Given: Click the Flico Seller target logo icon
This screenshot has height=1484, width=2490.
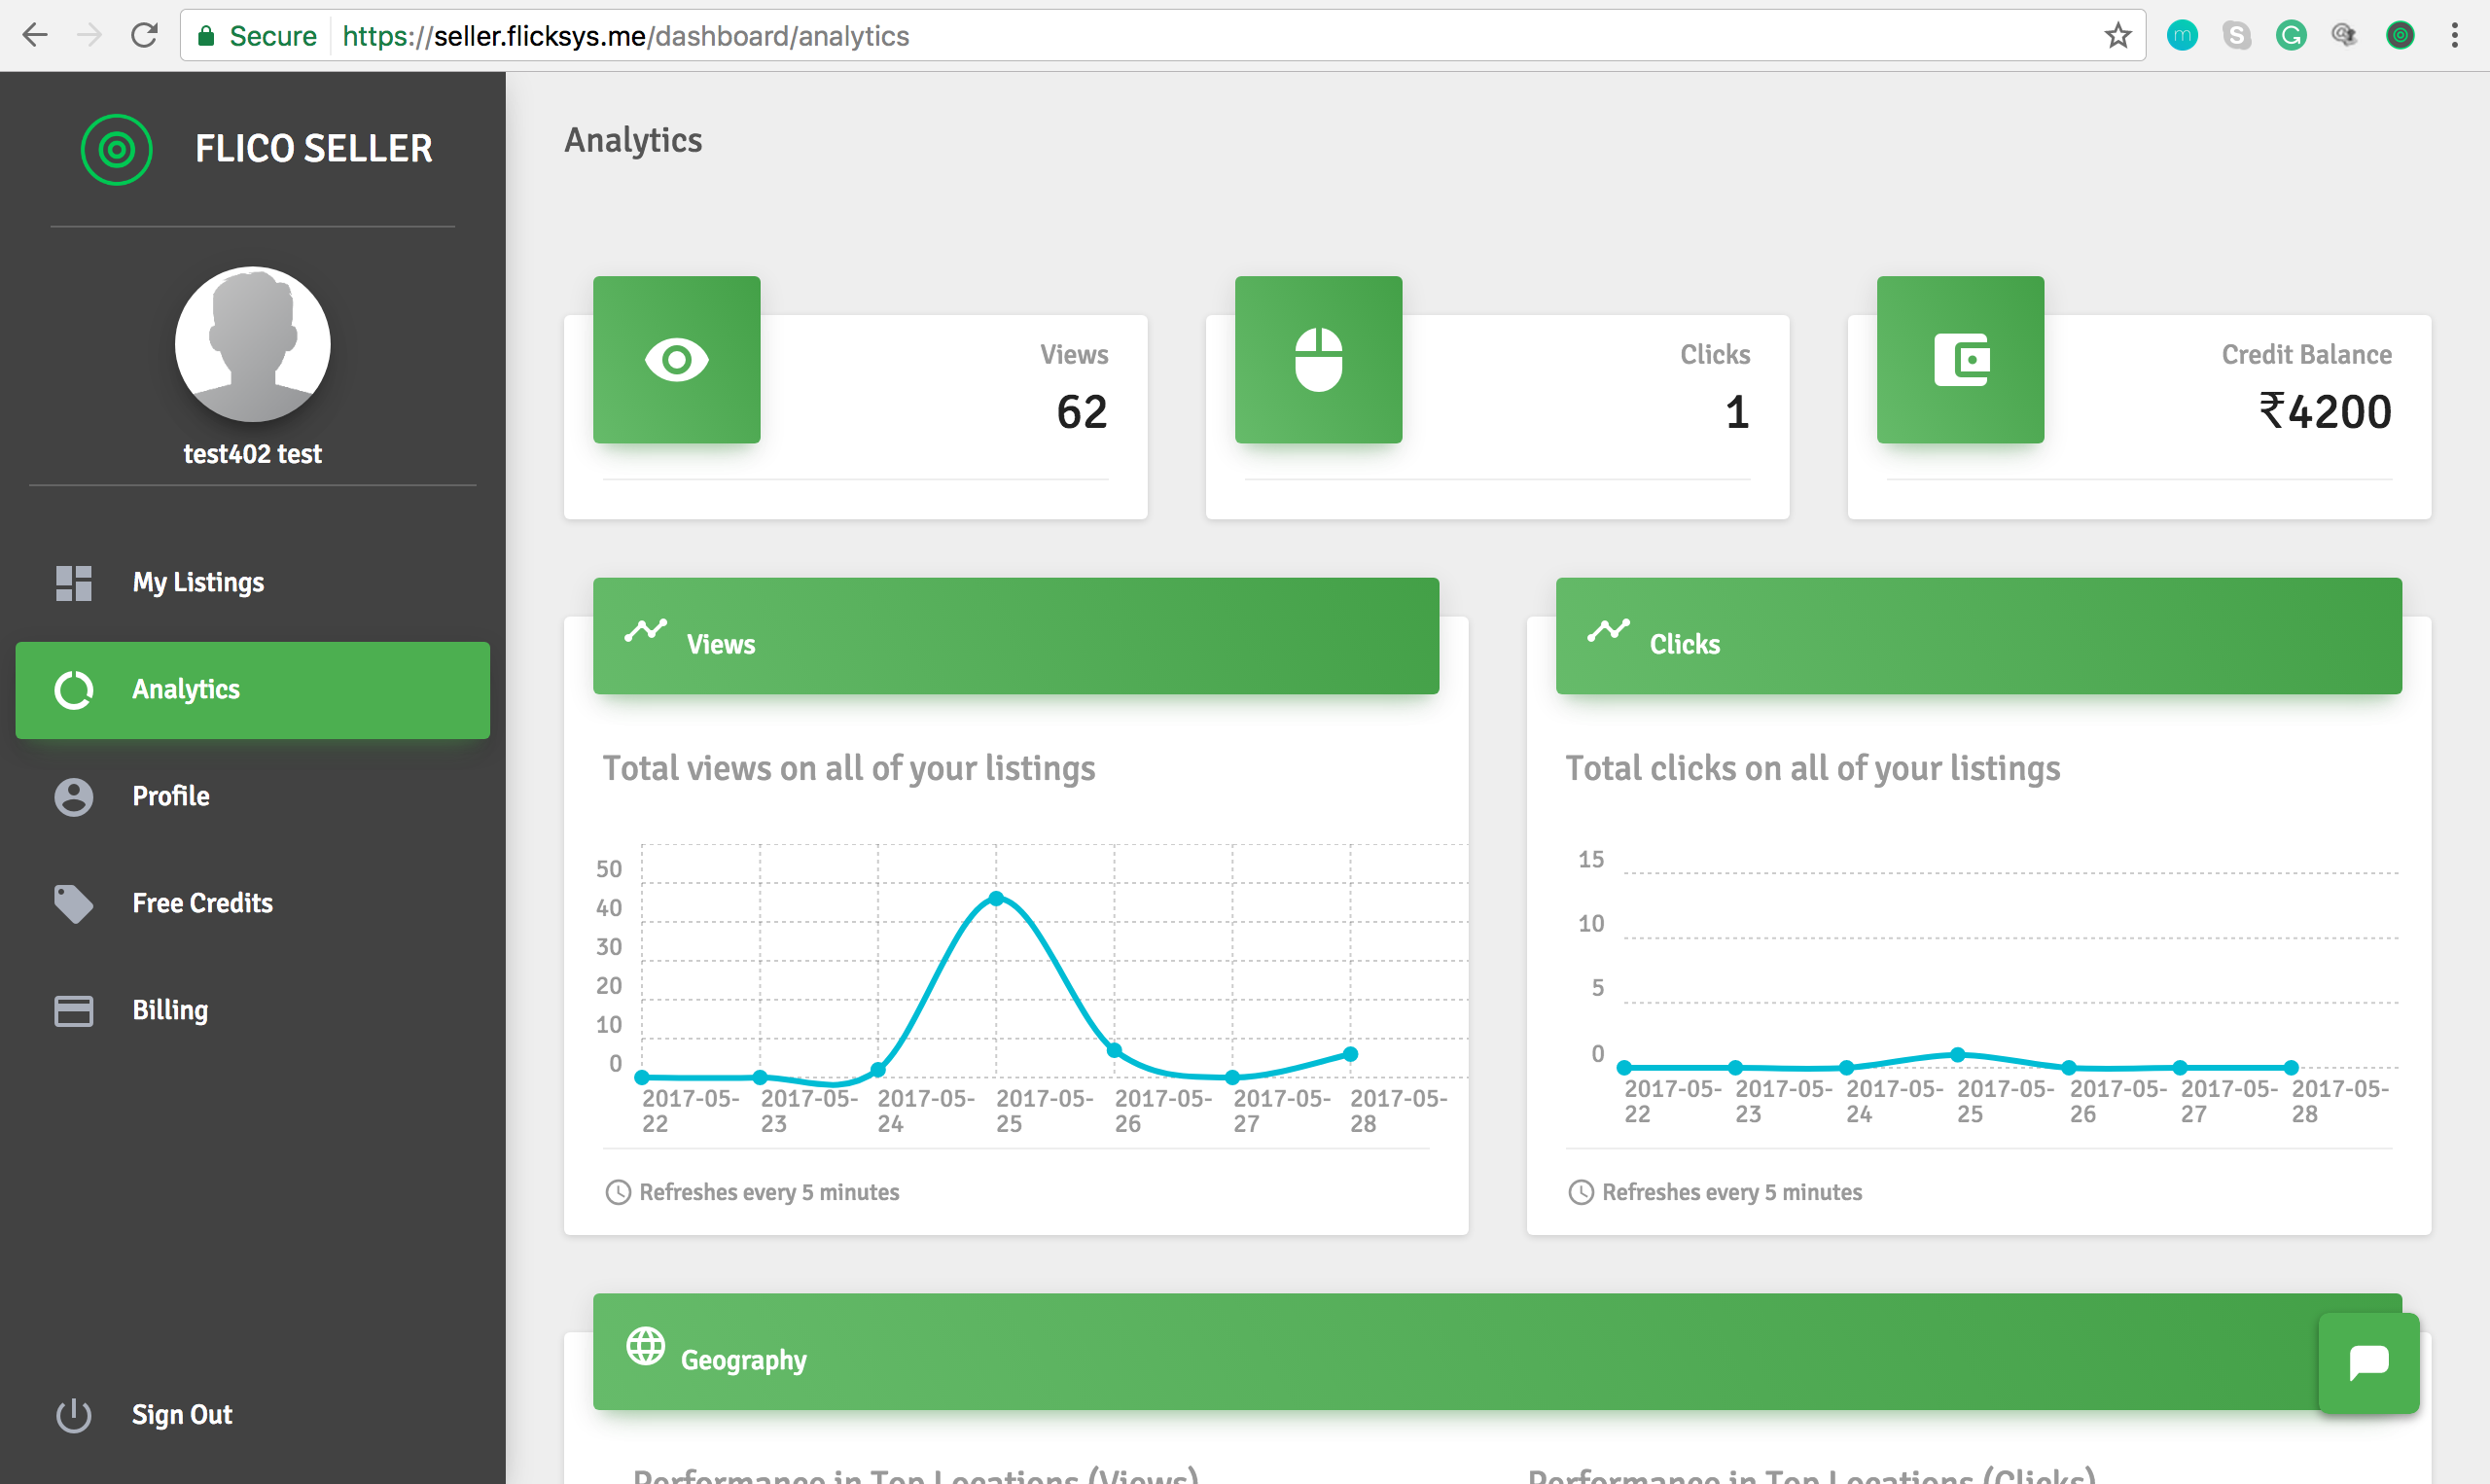Looking at the screenshot, I should pos(116,149).
